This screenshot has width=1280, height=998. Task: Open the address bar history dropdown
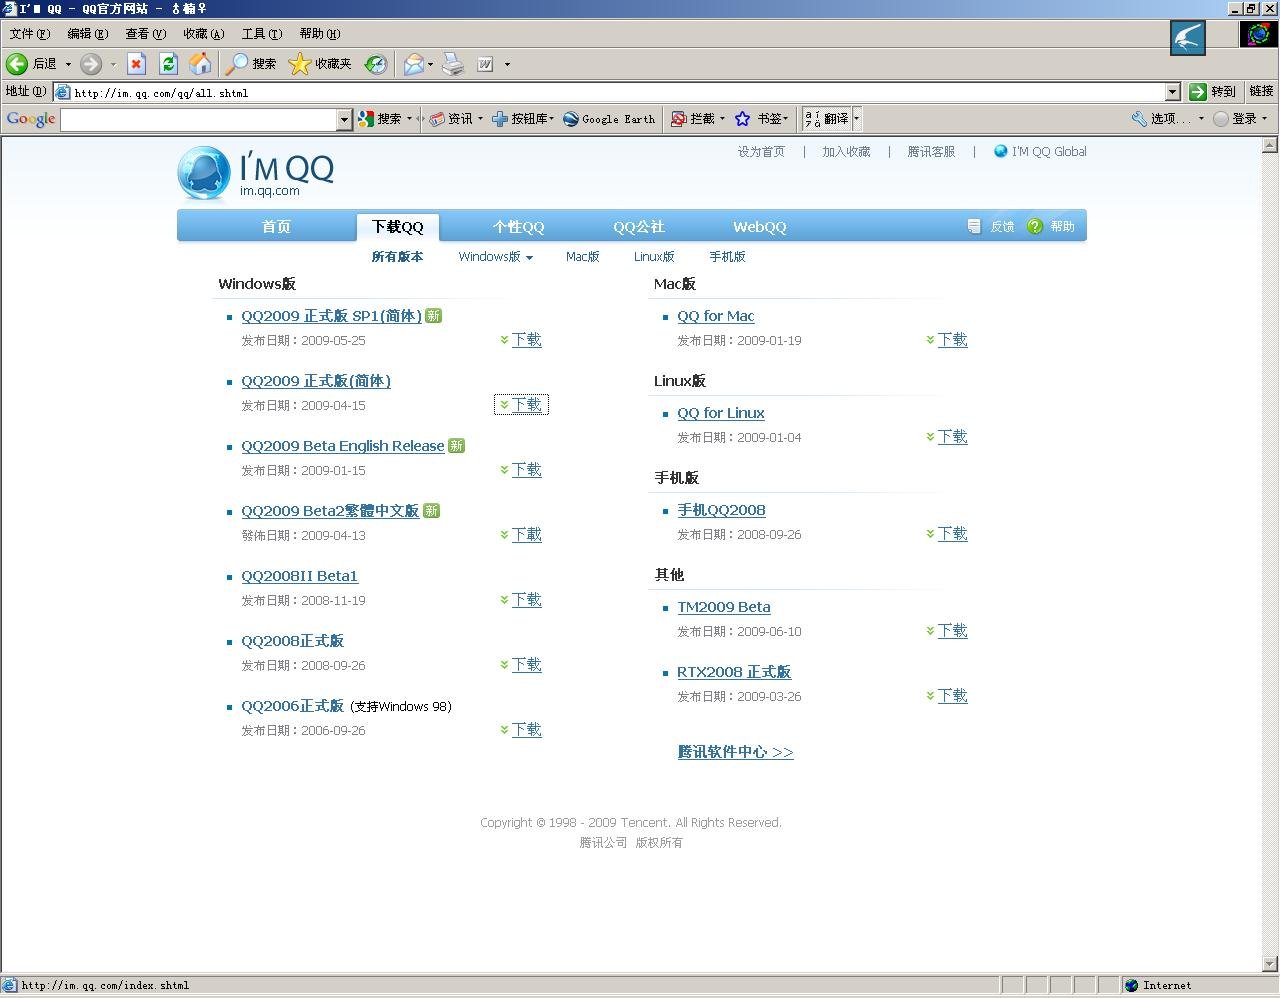pyautogui.click(x=1173, y=91)
